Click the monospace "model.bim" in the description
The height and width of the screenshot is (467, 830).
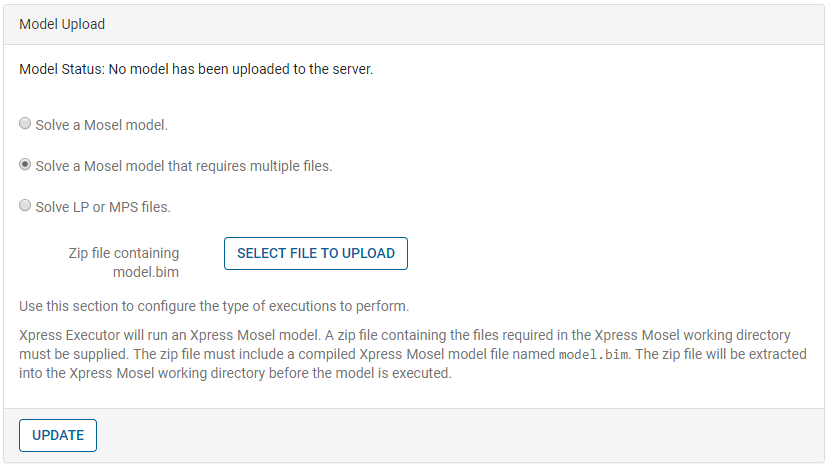pyautogui.click(x=594, y=355)
